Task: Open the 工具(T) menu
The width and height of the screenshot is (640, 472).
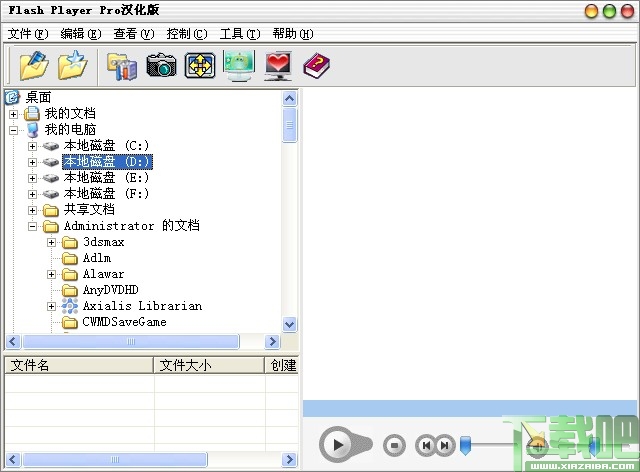Action: click(240, 33)
